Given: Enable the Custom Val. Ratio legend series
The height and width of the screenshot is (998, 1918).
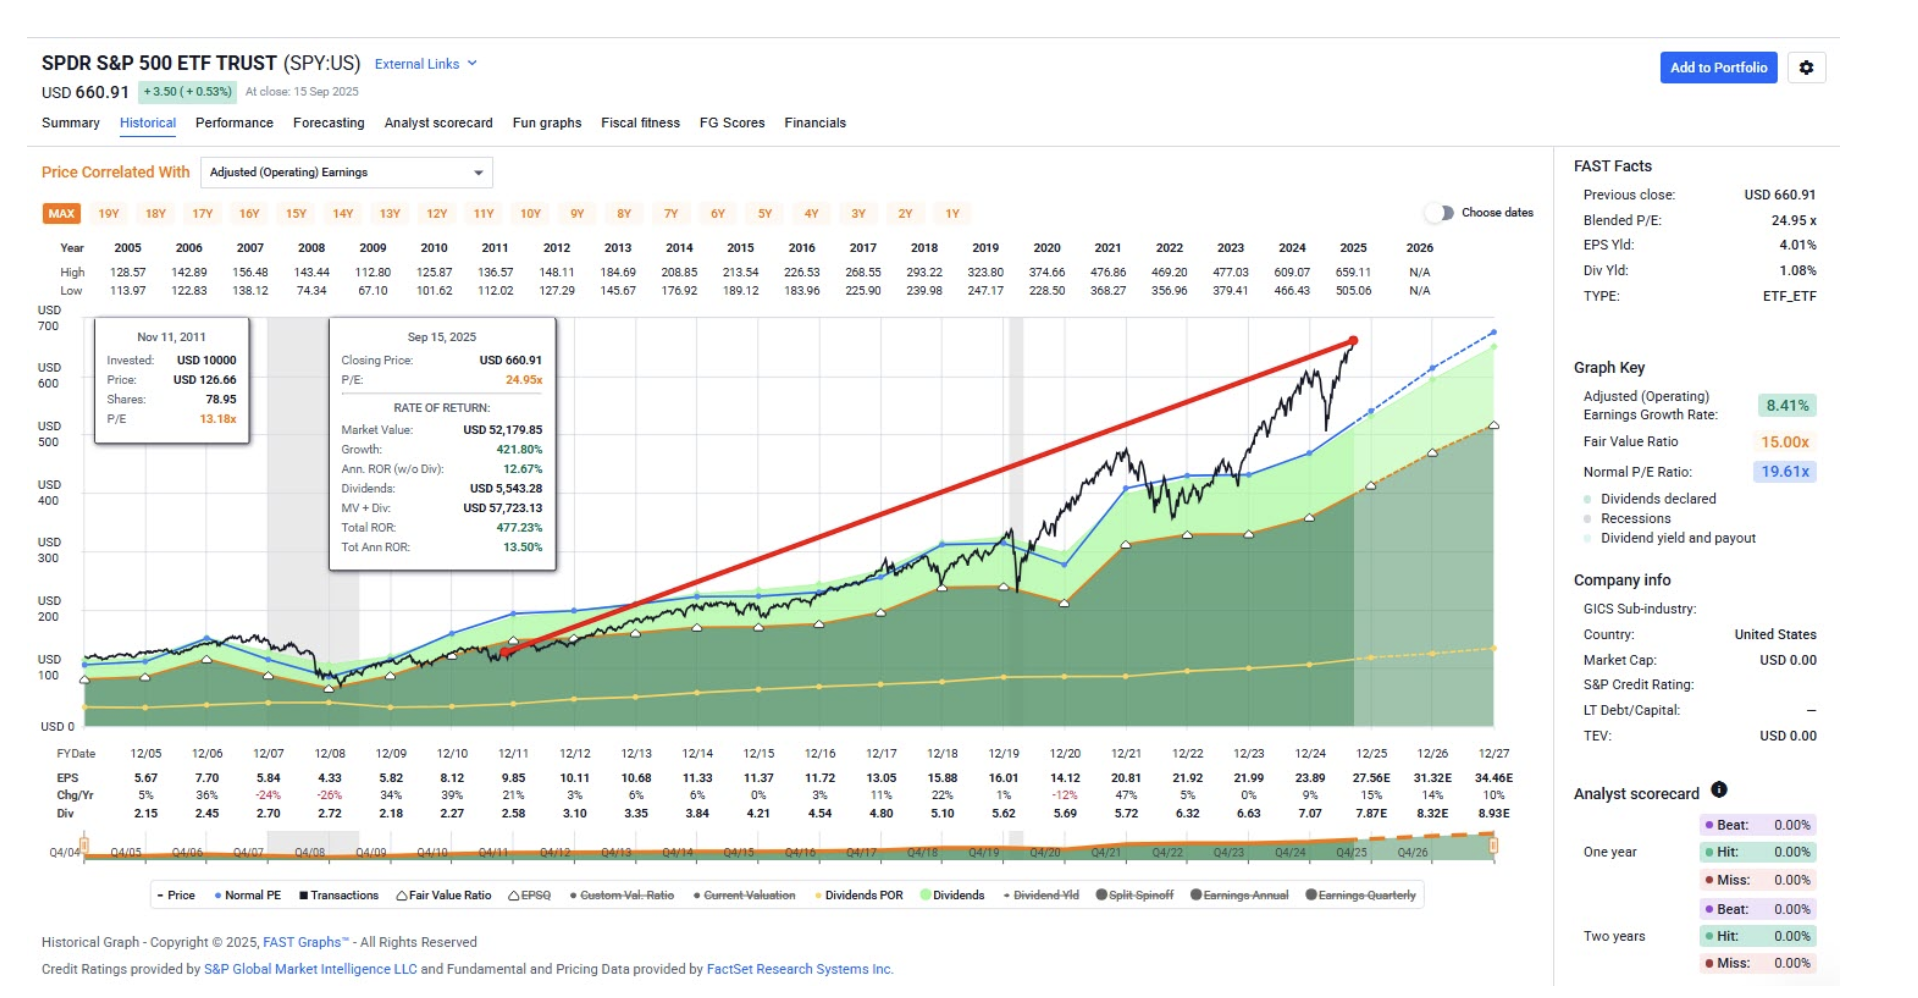Looking at the screenshot, I should (x=622, y=896).
